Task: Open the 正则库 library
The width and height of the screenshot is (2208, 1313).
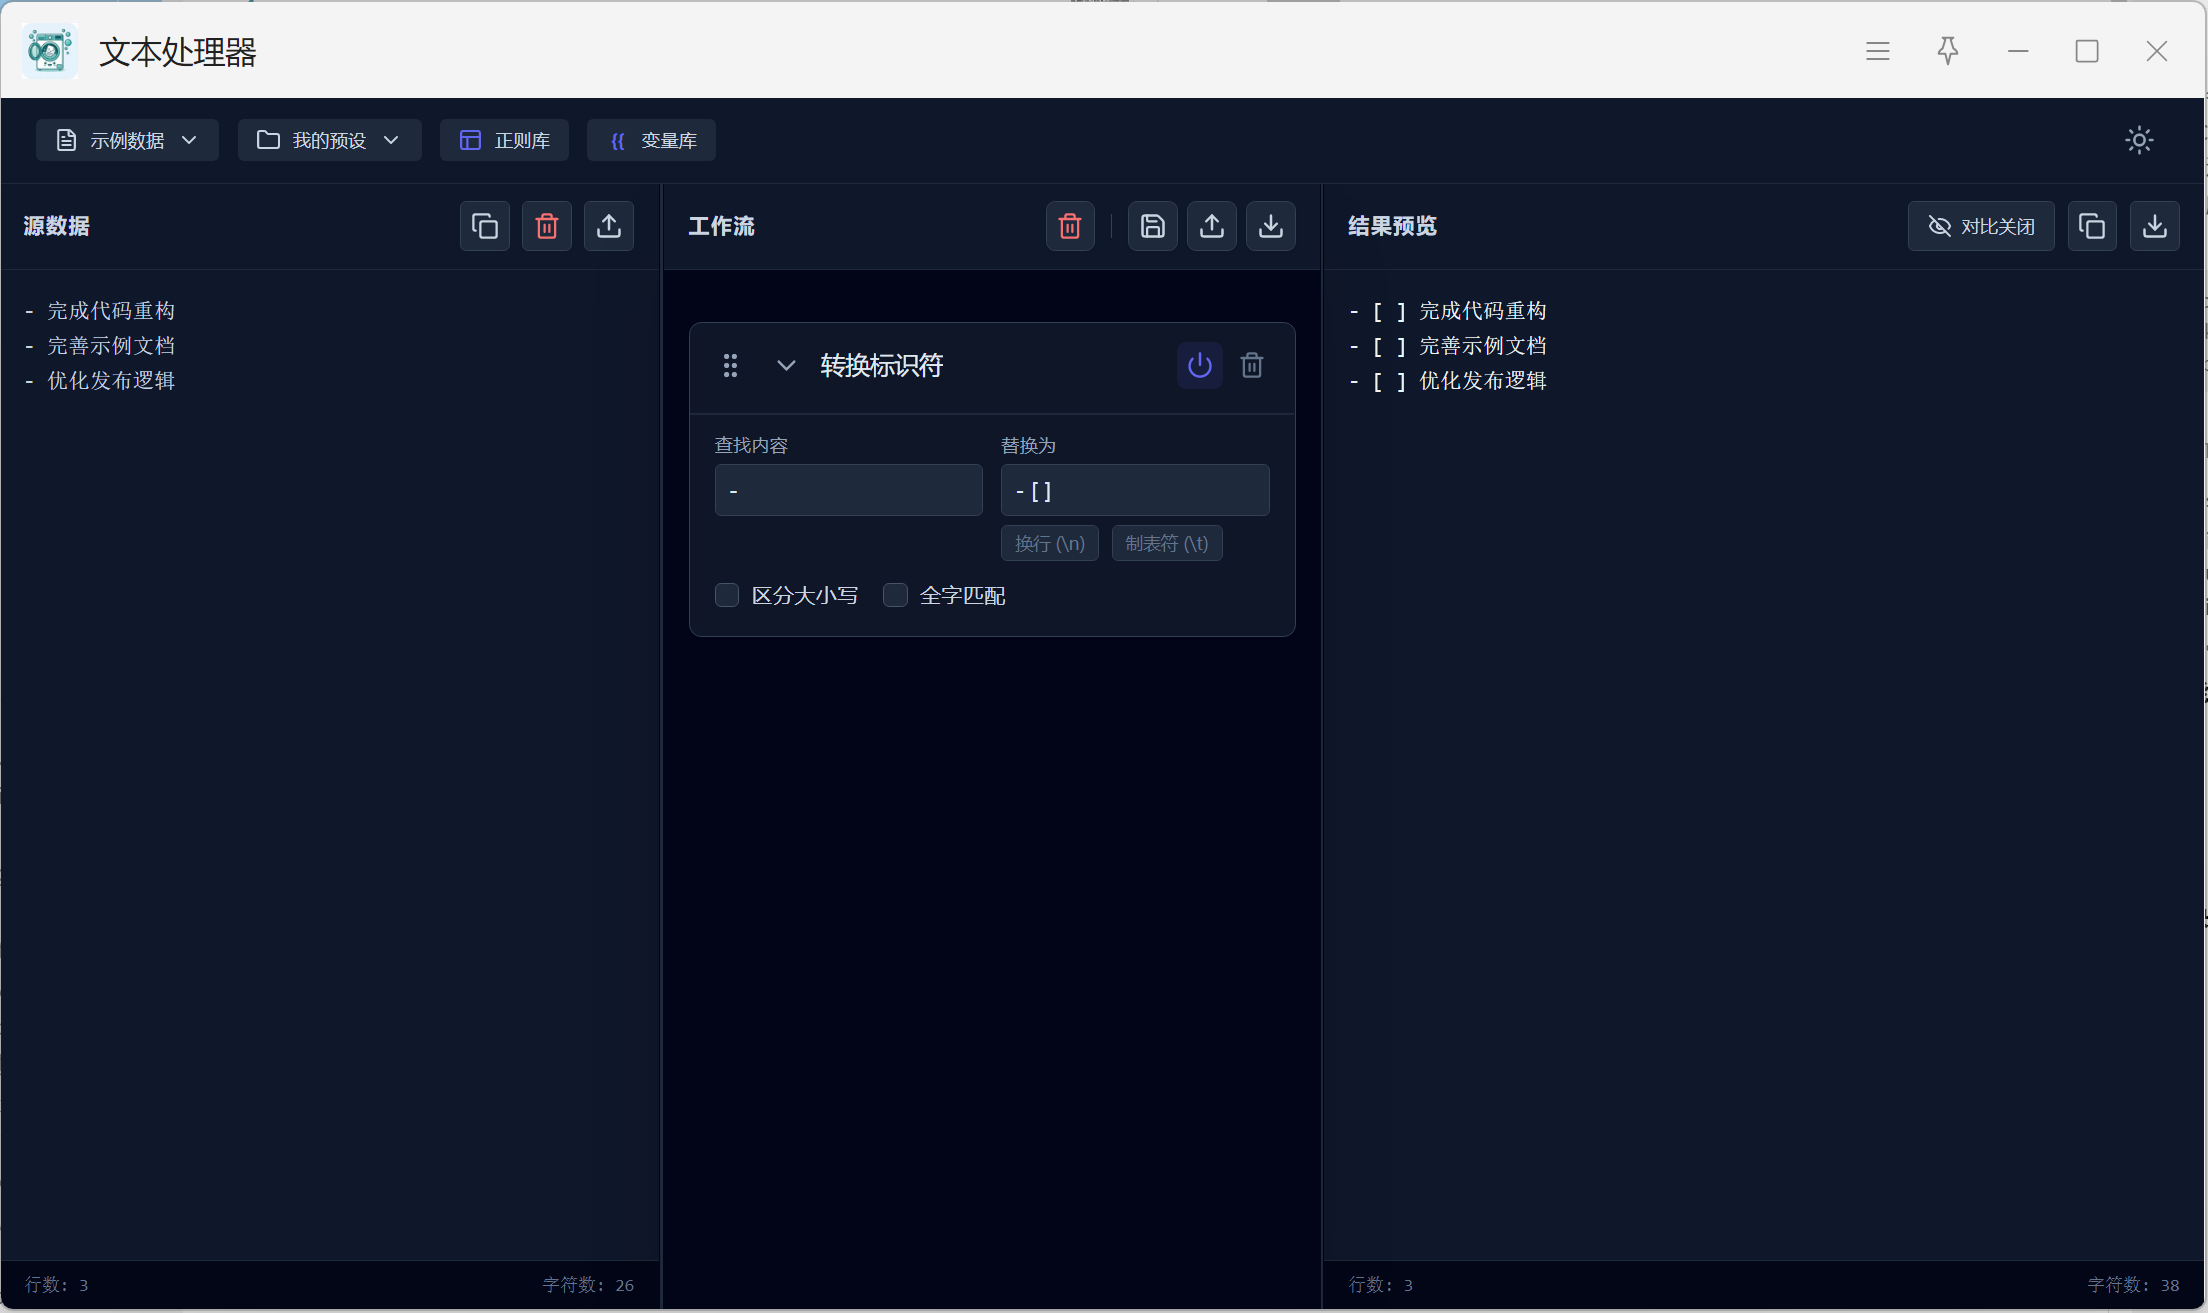Action: point(504,140)
